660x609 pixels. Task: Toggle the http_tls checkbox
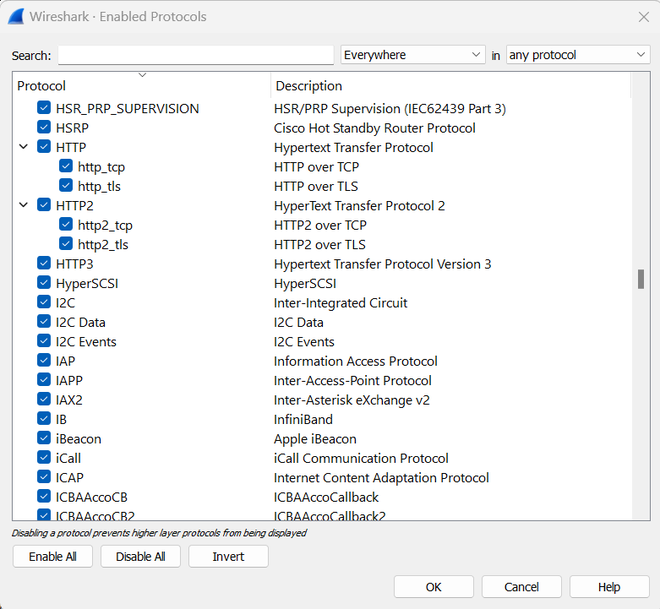tap(66, 185)
